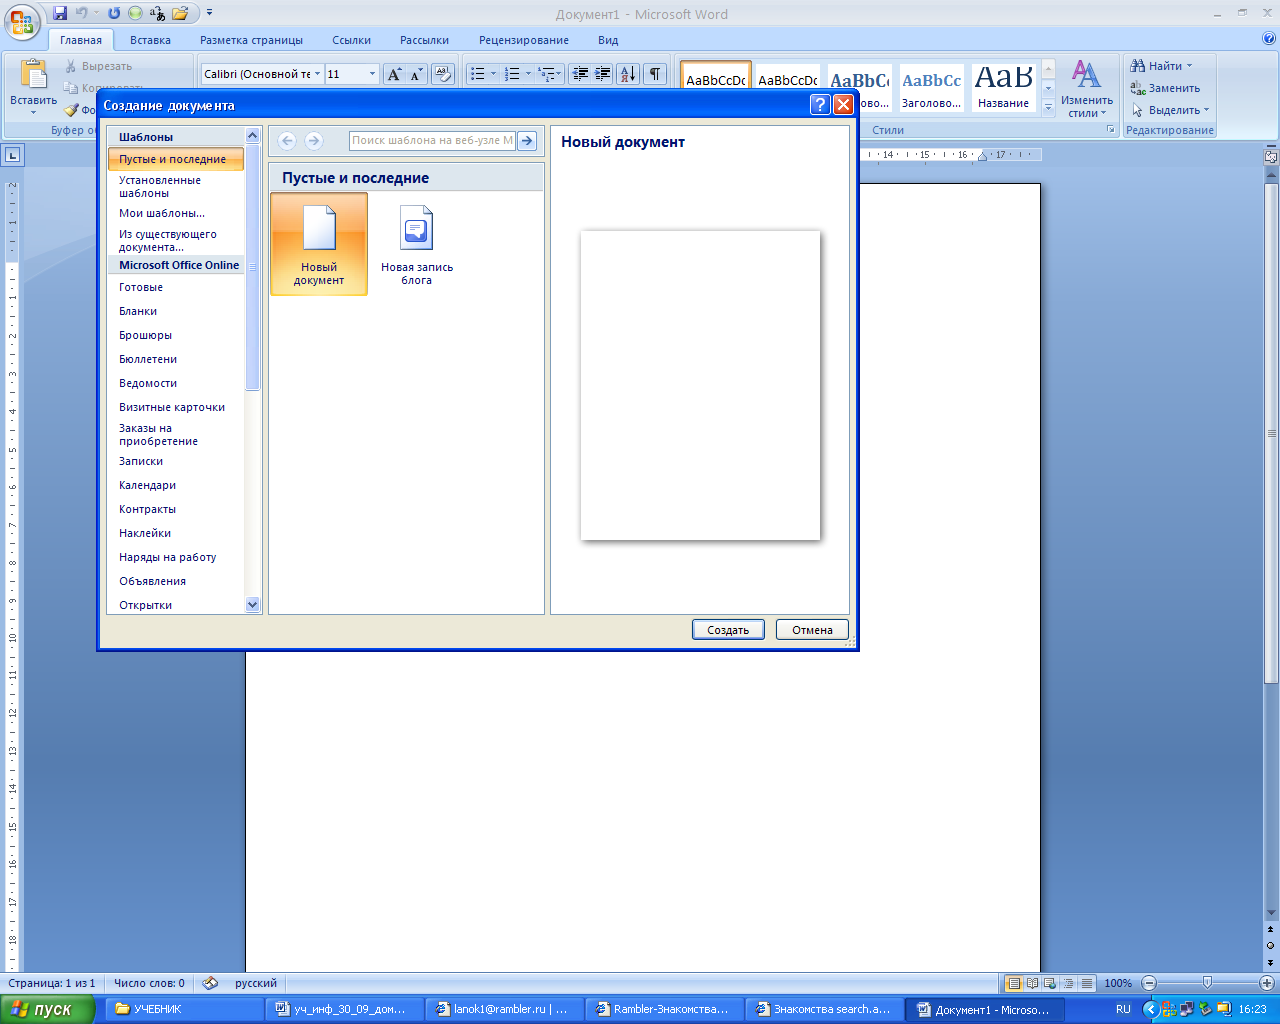This screenshot has width=1280, height=1024.
Task: Switch to Print Layout view in status bar
Action: [1014, 983]
